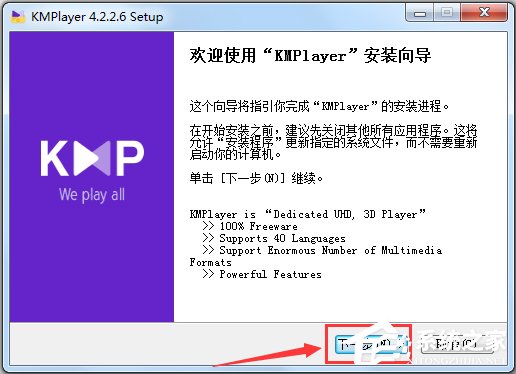Click the 'We play all' slogan

point(92,195)
